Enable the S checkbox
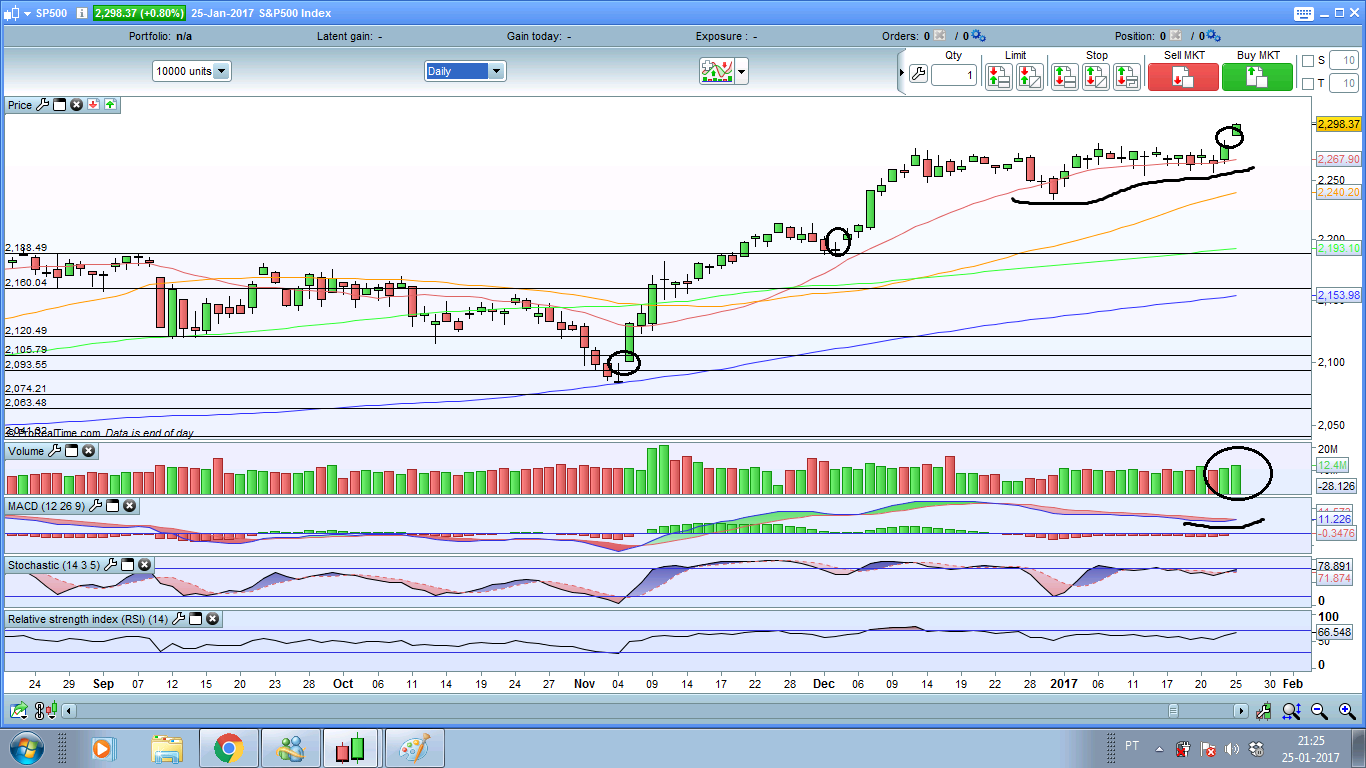This screenshot has height=768, width=1366. coord(1308,60)
